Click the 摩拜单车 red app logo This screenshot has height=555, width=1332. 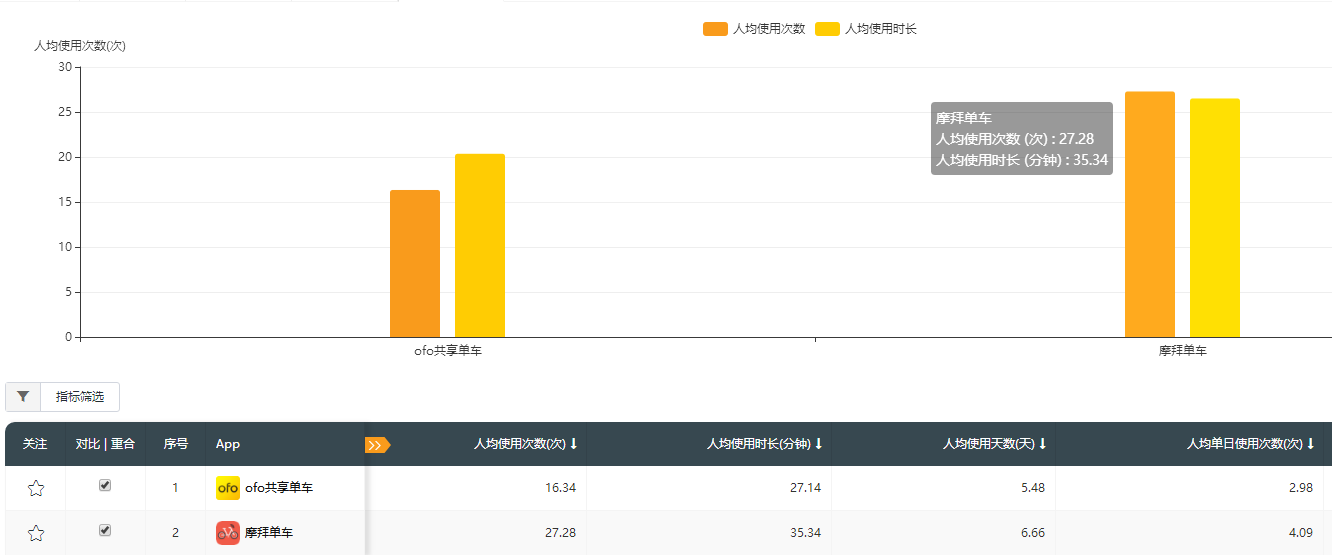point(228,533)
